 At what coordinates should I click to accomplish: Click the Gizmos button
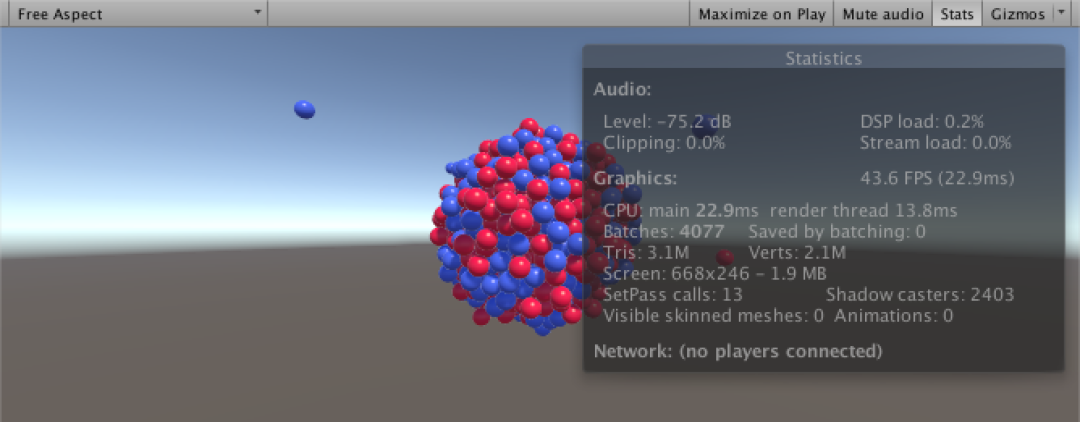(x=1017, y=14)
